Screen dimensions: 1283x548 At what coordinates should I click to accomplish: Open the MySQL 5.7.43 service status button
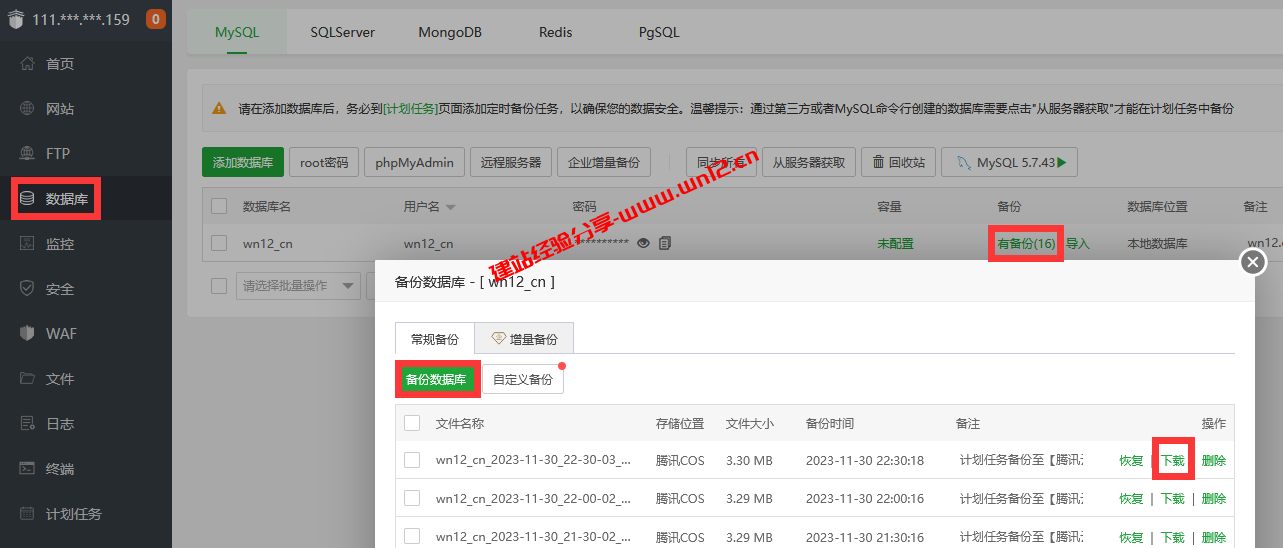(1009, 162)
